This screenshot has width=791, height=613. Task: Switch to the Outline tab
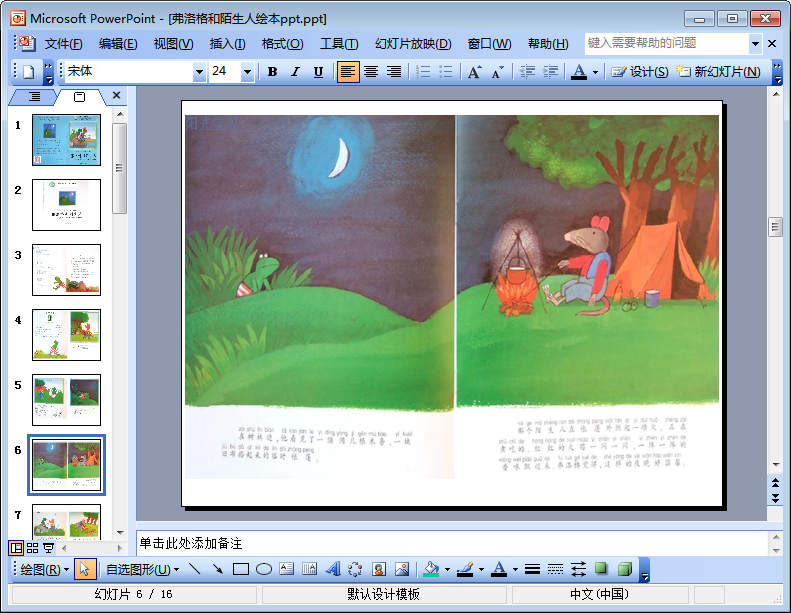click(x=34, y=96)
